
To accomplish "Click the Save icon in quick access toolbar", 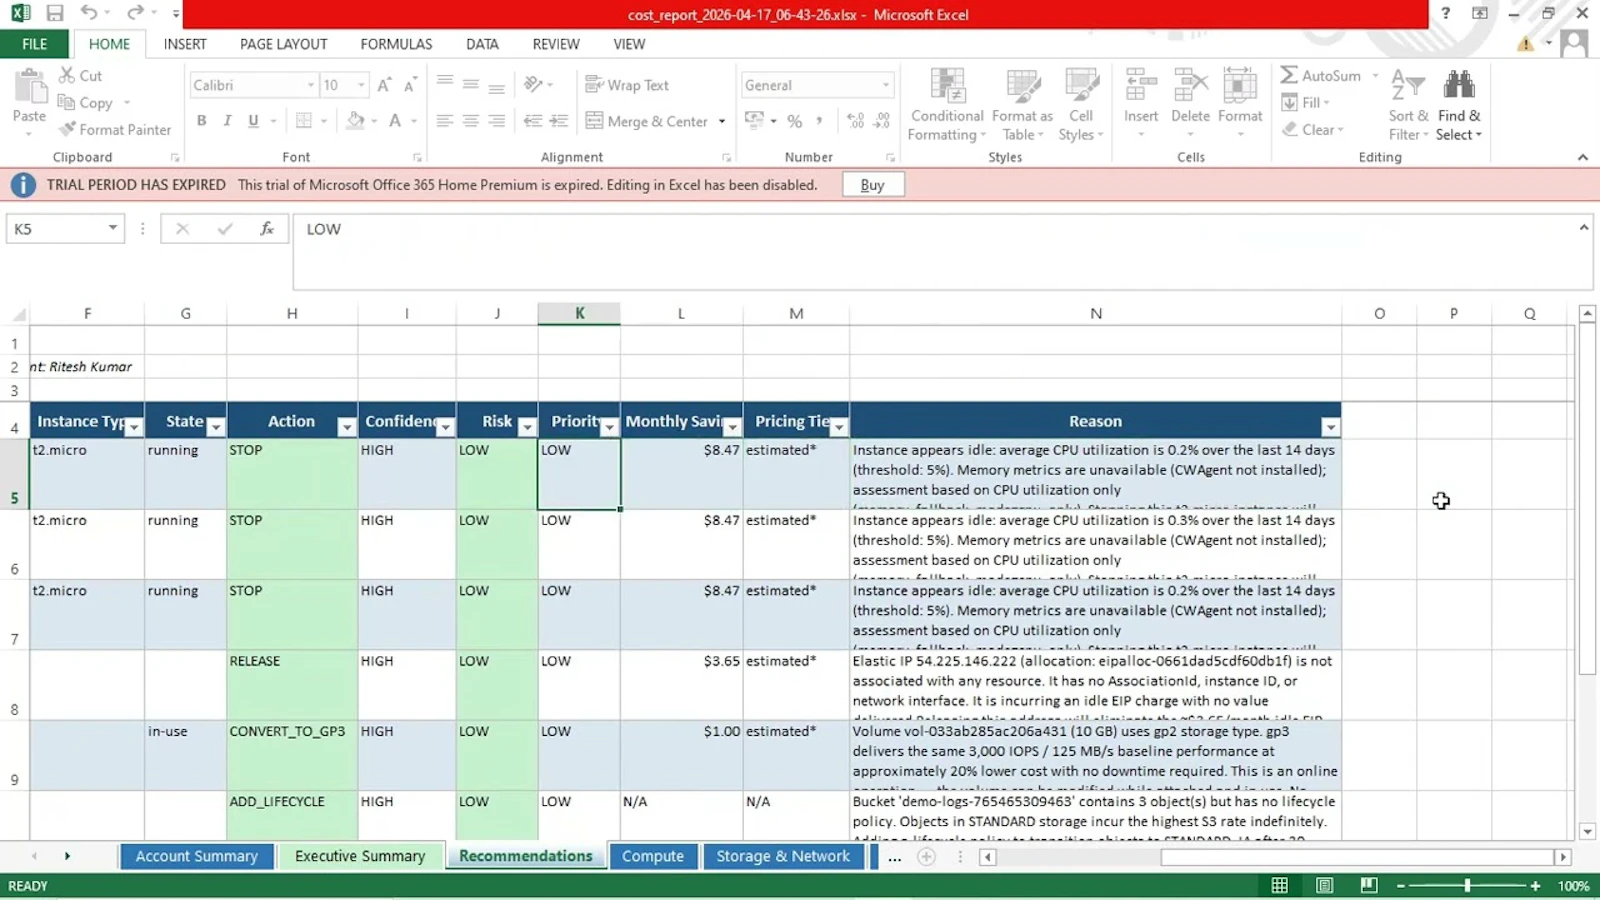I will [x=55, y=14].
